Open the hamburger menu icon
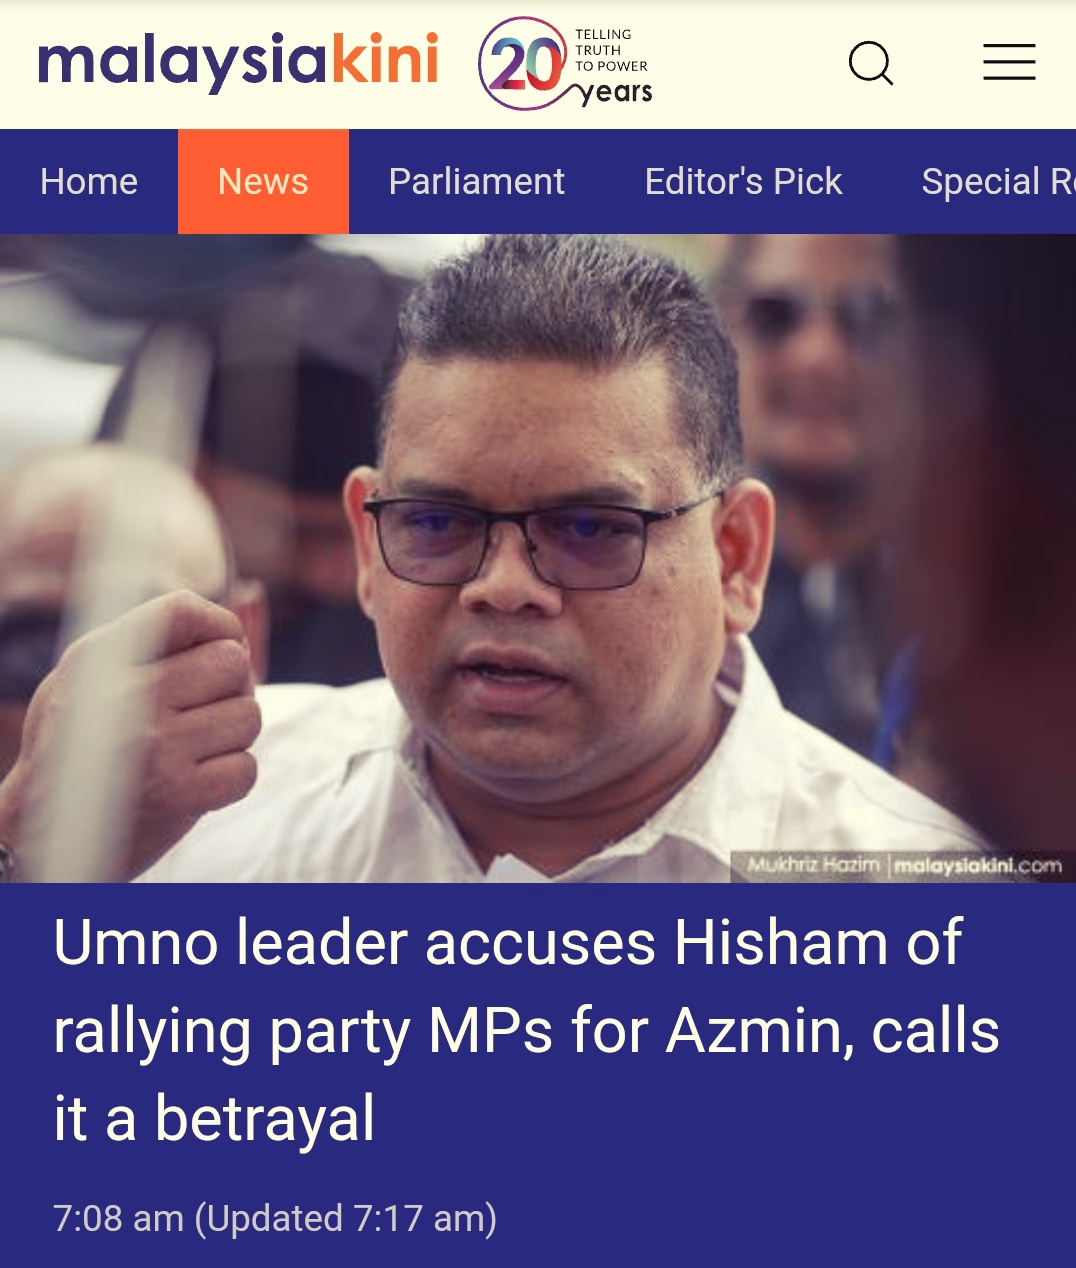 1009,62
